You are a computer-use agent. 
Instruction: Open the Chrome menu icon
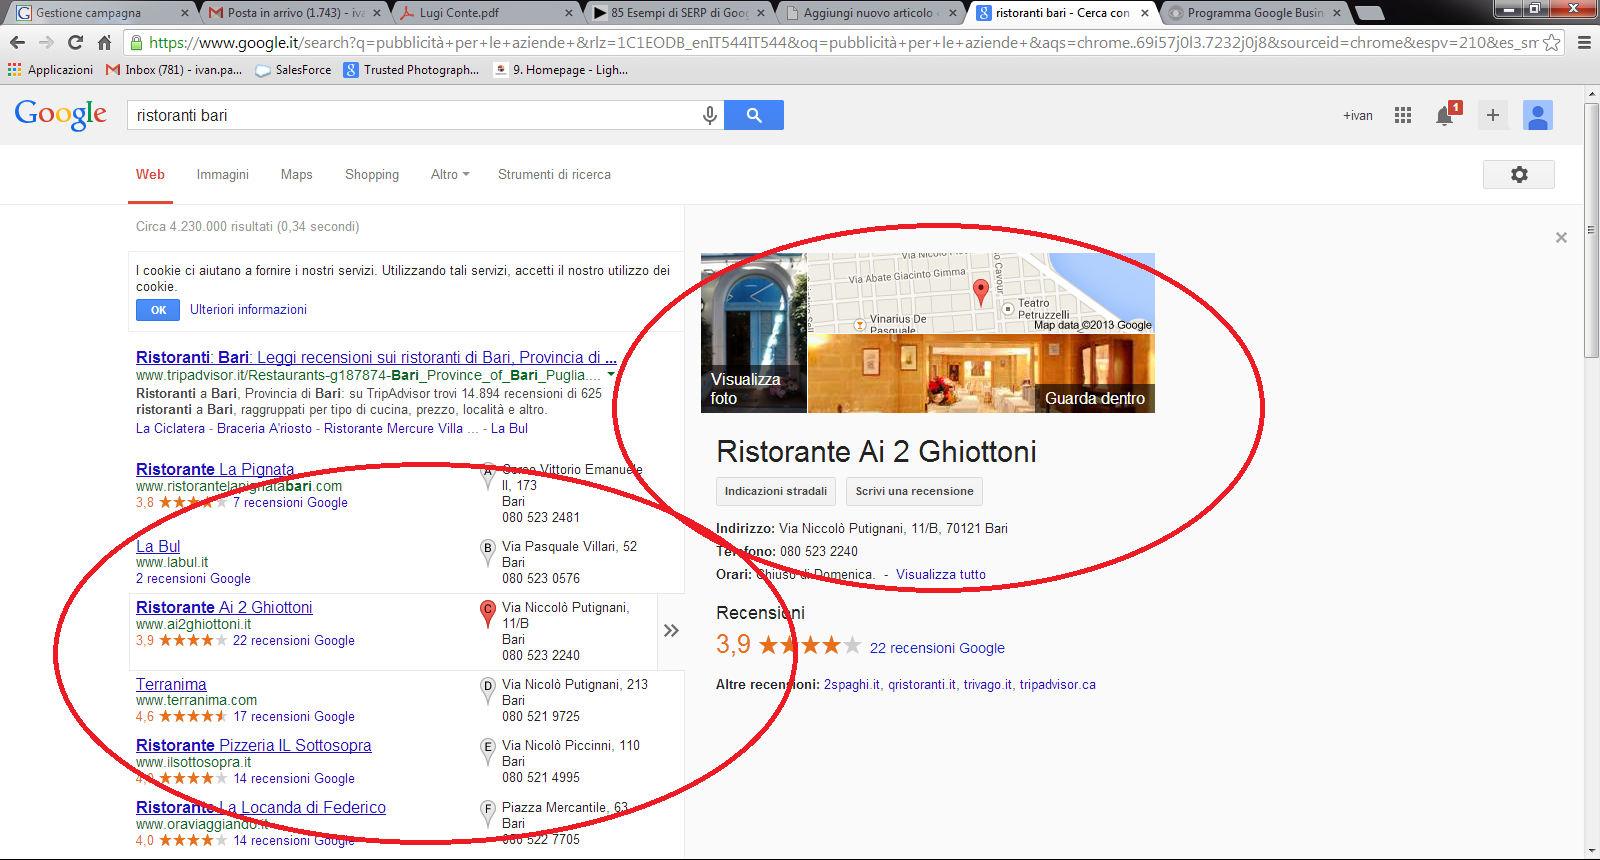pos(1584,42)
